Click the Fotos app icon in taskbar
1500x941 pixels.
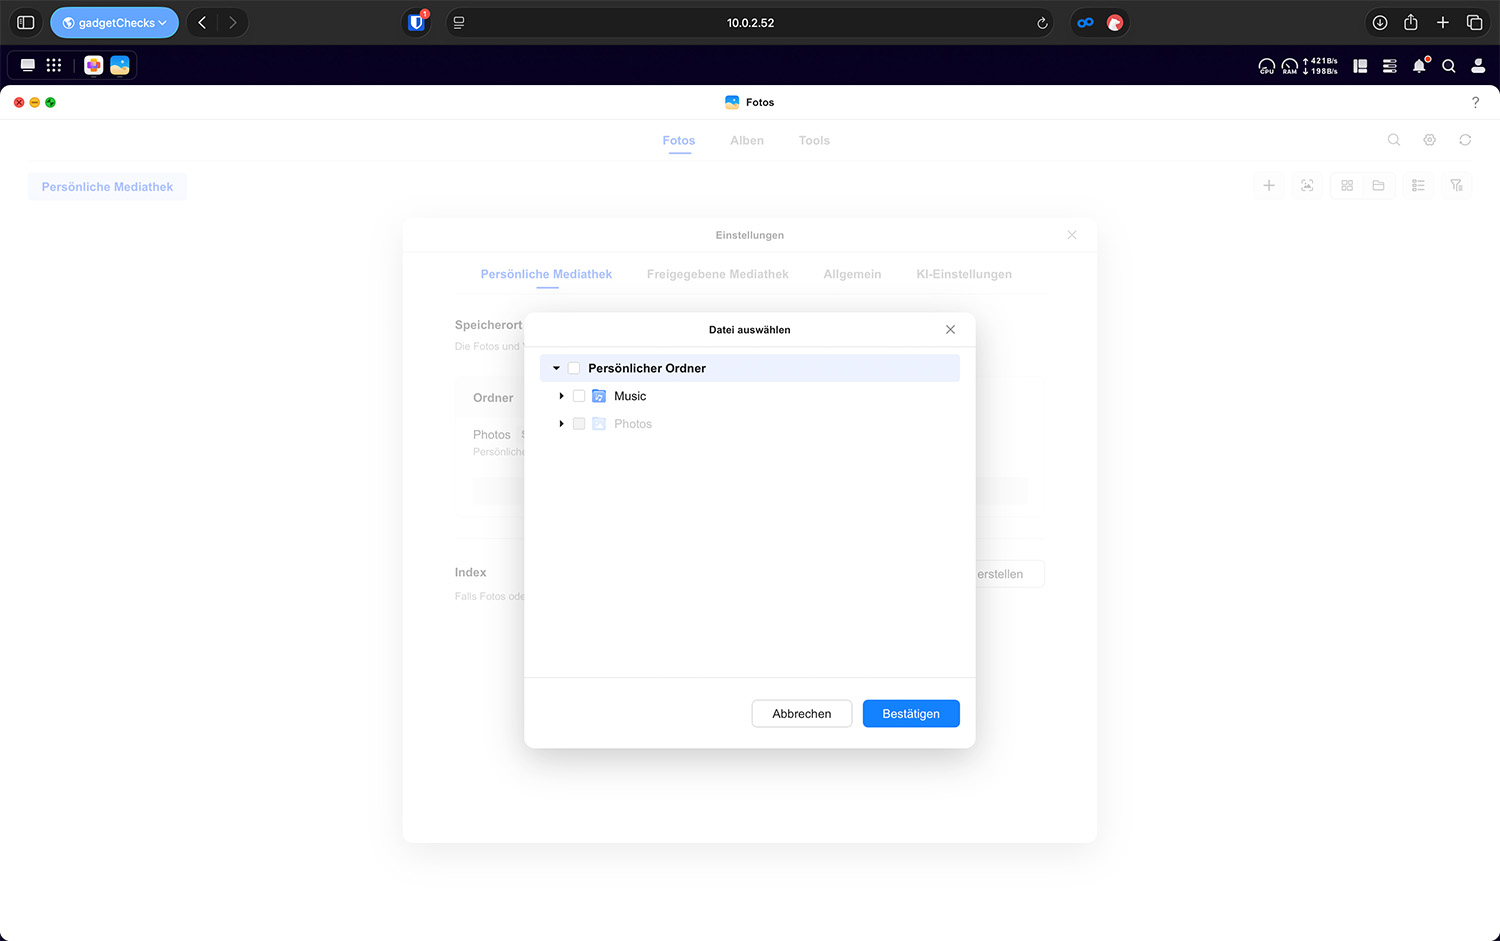pyautogui.click(x=120, y=65)
